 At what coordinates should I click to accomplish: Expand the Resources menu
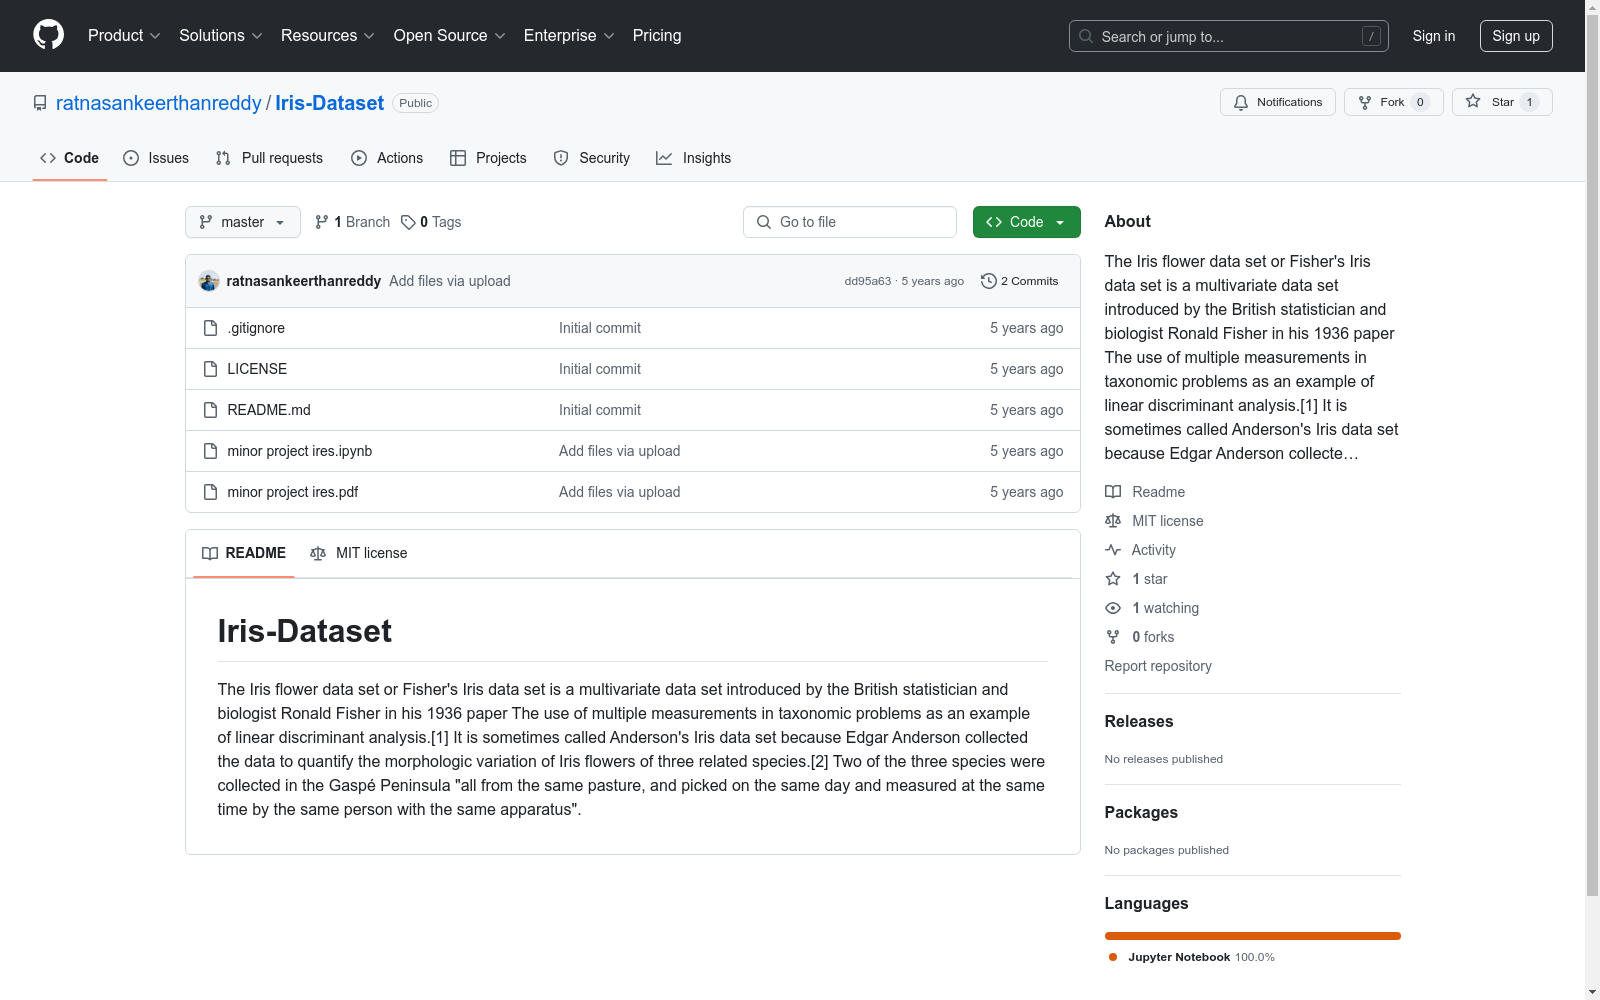(328, 36)
